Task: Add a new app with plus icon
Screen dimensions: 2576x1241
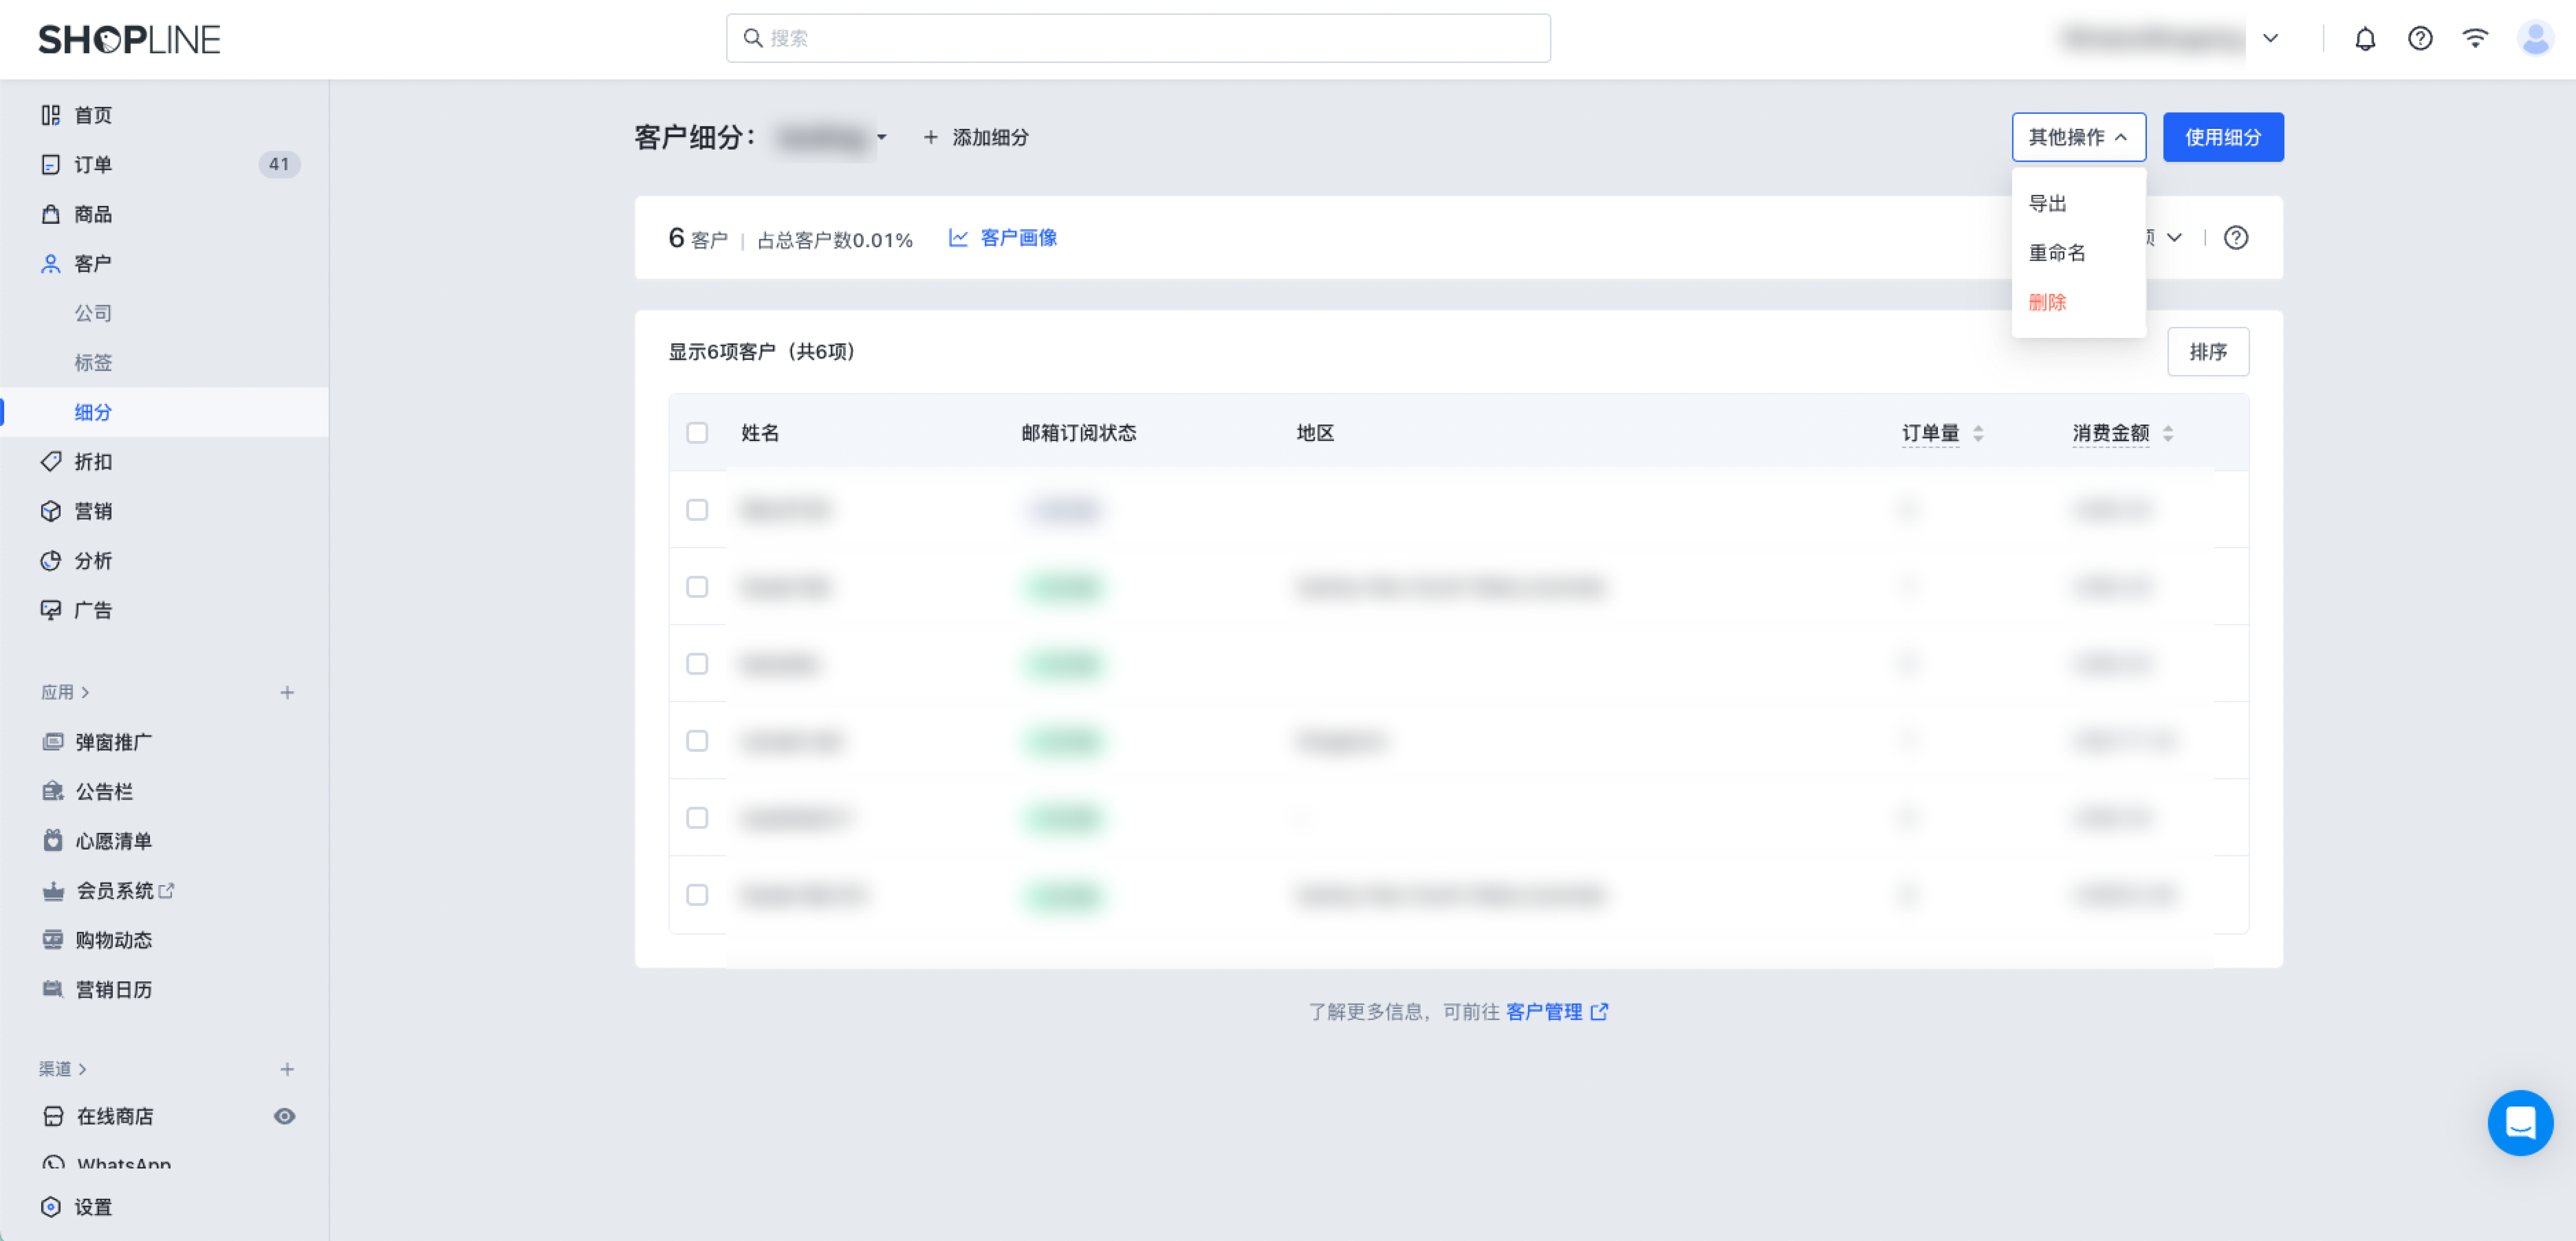Action: pyautogui.click(x=287, y=692)
